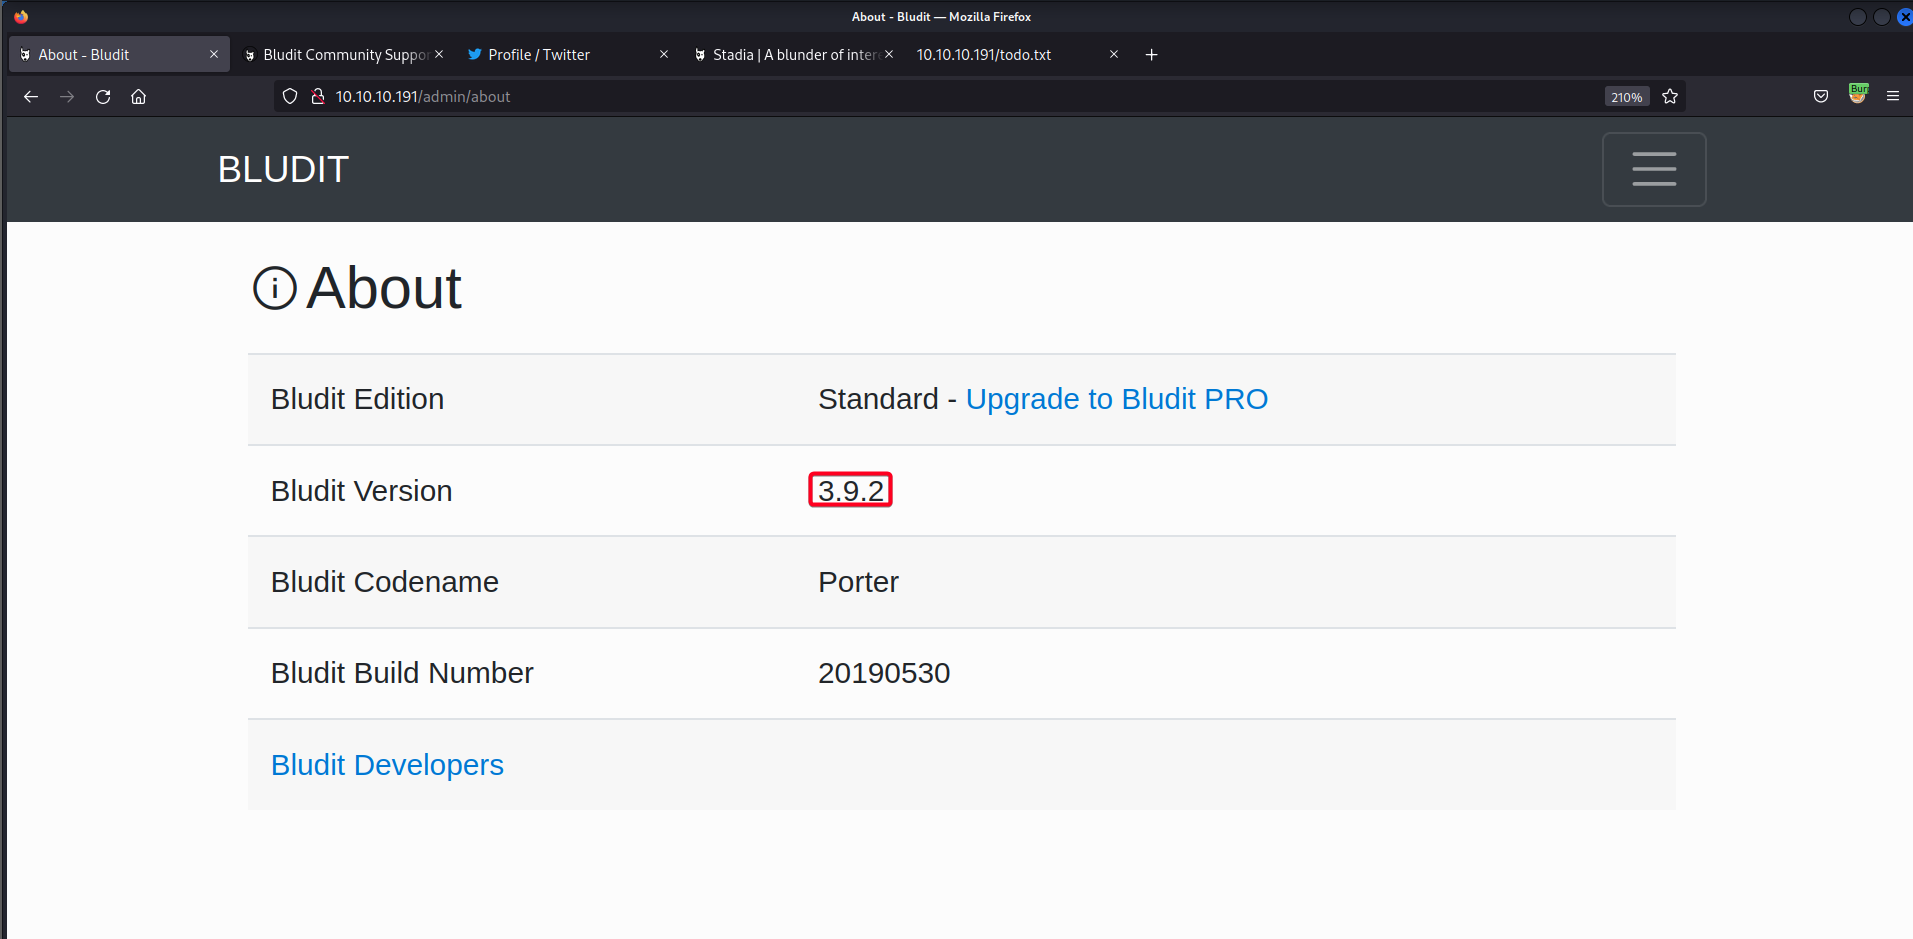Viewport: 1913px width, 939px height.
Task: Bookmark this page with the star icon
Action: click(1670, 97)
